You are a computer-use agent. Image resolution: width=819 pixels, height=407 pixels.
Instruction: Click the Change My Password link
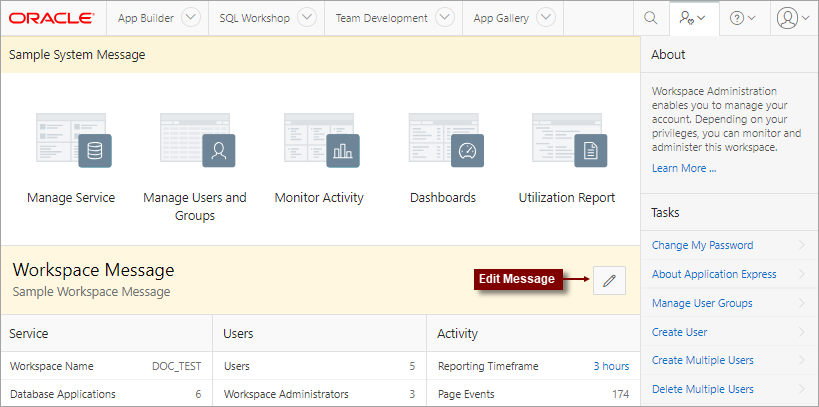703,245
